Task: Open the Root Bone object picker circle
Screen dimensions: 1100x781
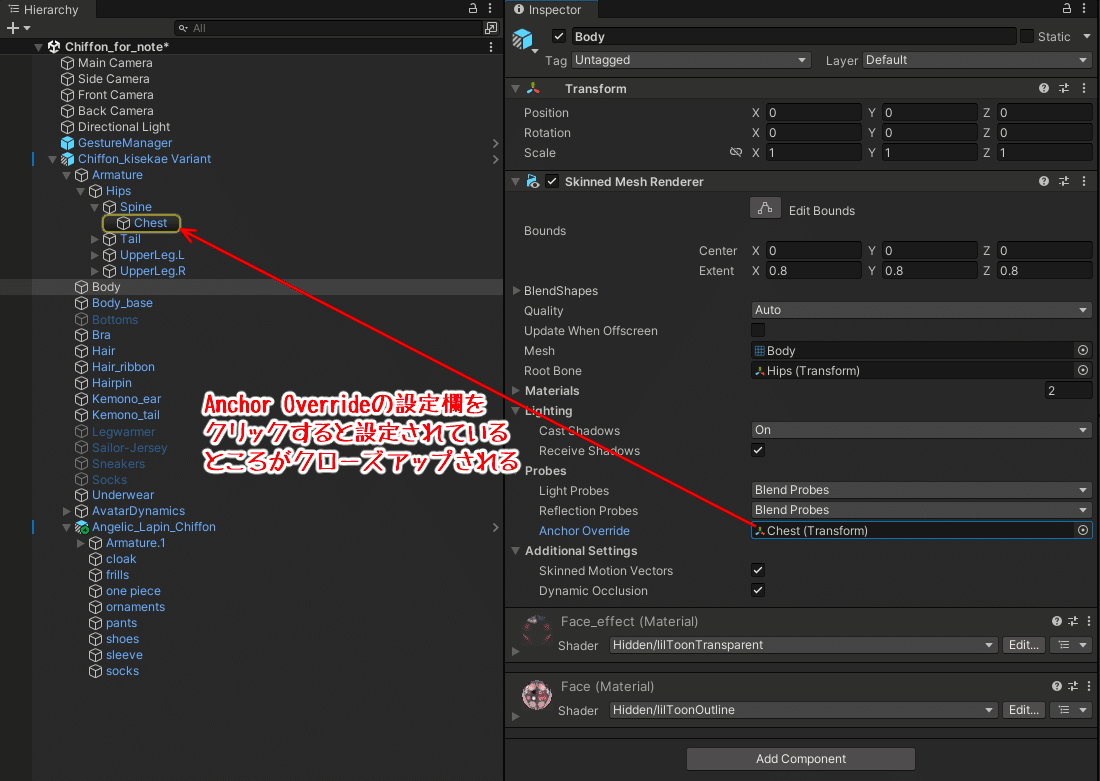Action: pyautogui.click(x=1083, y=370)
